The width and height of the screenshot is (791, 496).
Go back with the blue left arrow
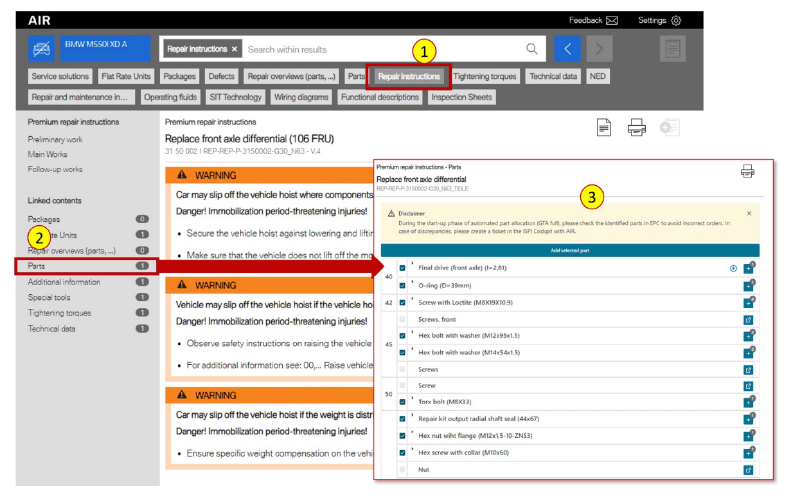pos(567,49)
